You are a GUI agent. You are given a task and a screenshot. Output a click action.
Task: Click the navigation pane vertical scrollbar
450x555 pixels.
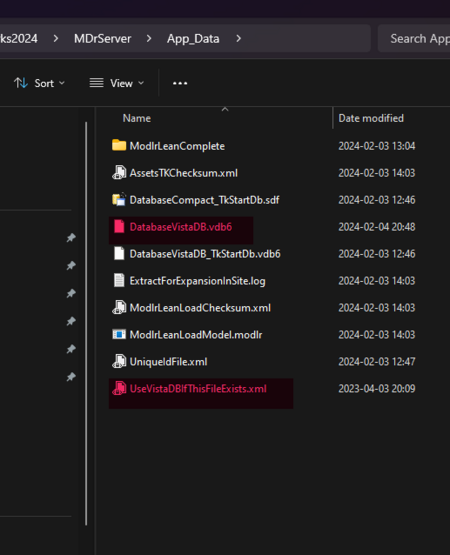[86, 322]
